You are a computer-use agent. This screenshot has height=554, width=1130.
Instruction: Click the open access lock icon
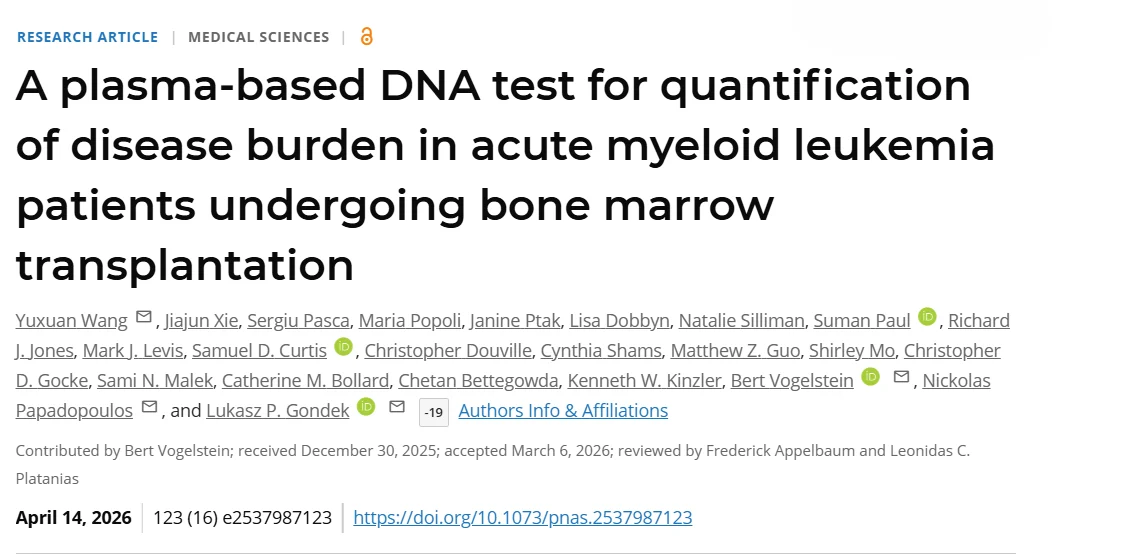[366, 37]
